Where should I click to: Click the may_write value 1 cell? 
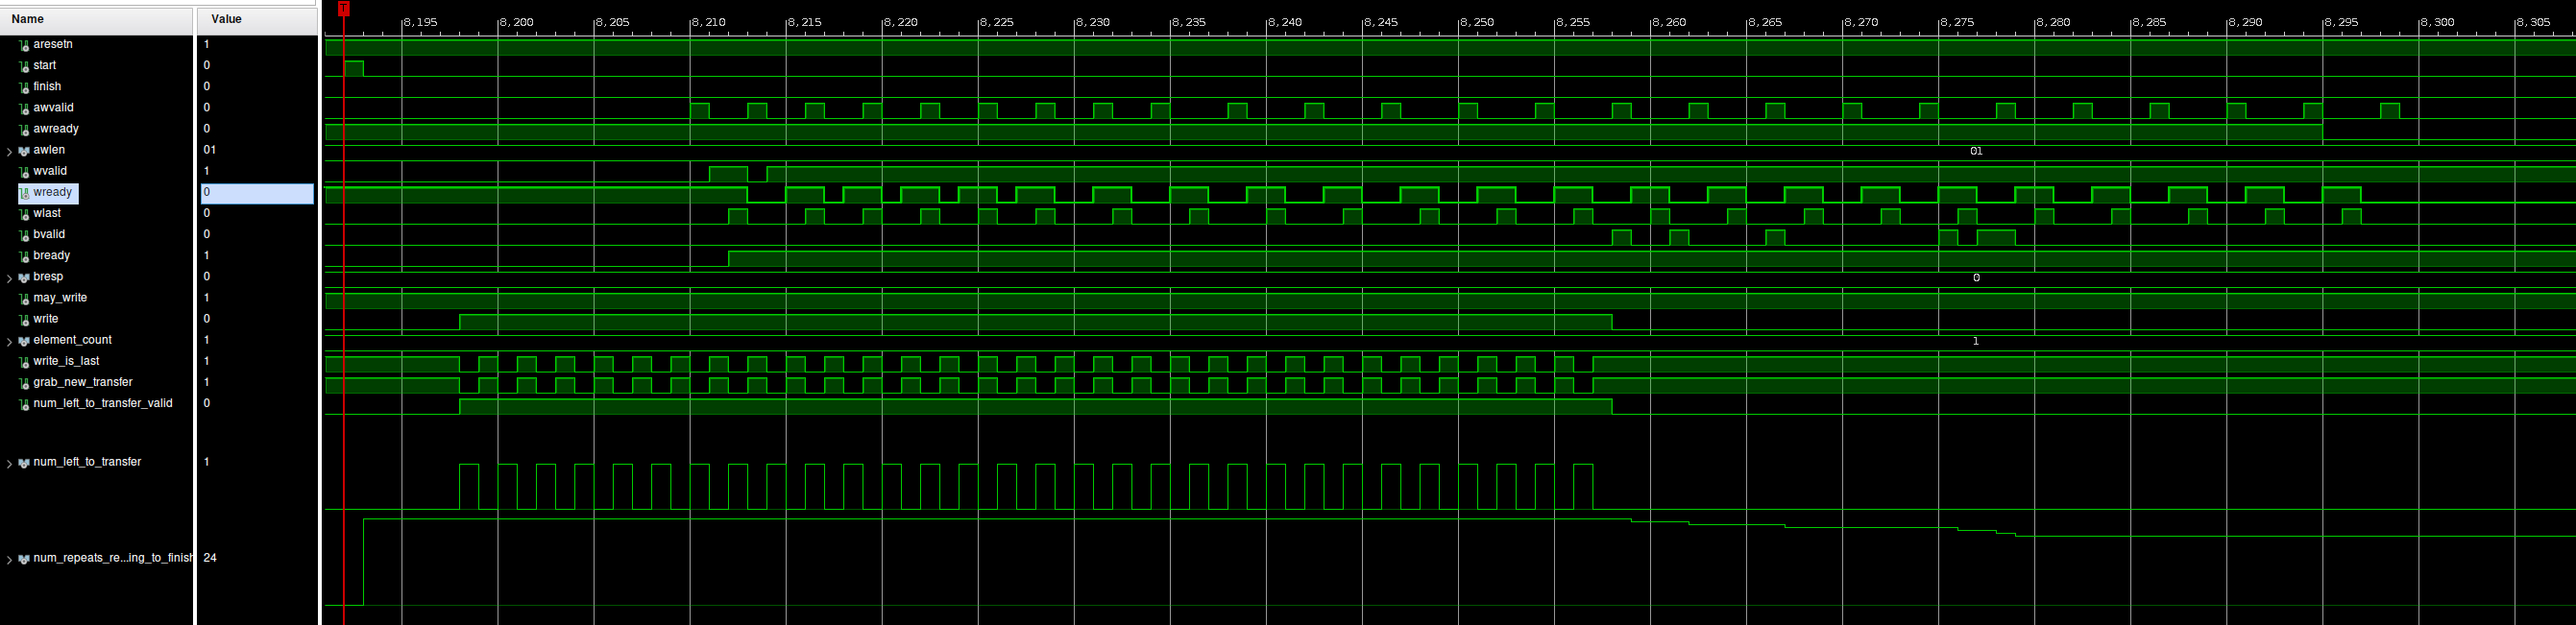[207, 298]
